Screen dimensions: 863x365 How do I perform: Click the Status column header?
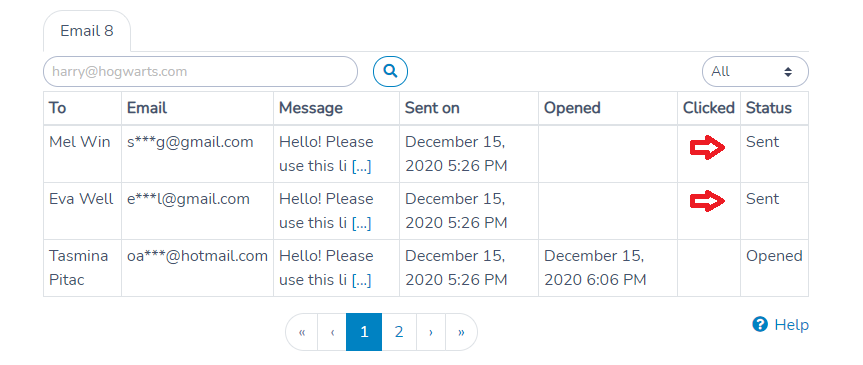tap(769, 108)
